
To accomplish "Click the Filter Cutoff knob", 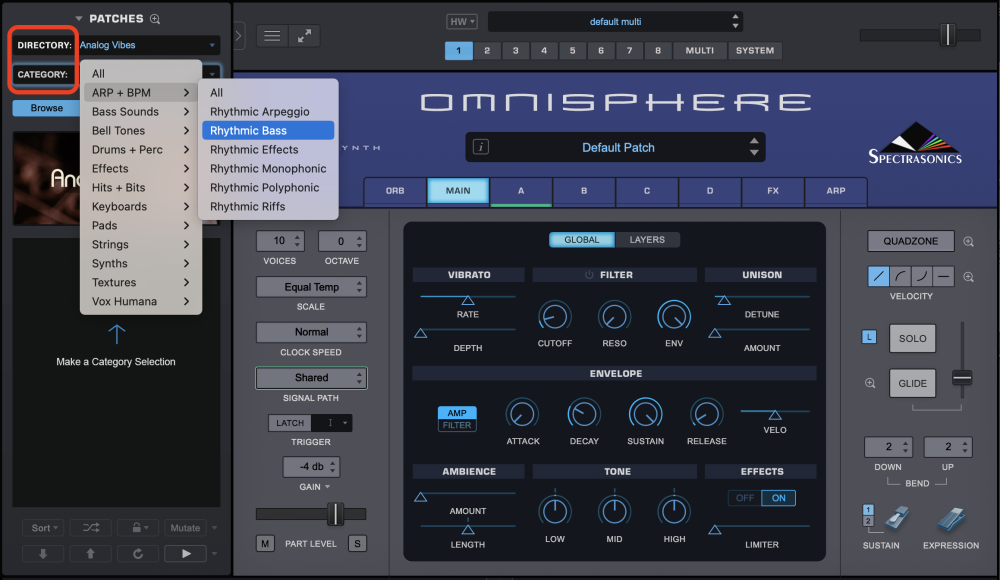I will click(554, 316).
